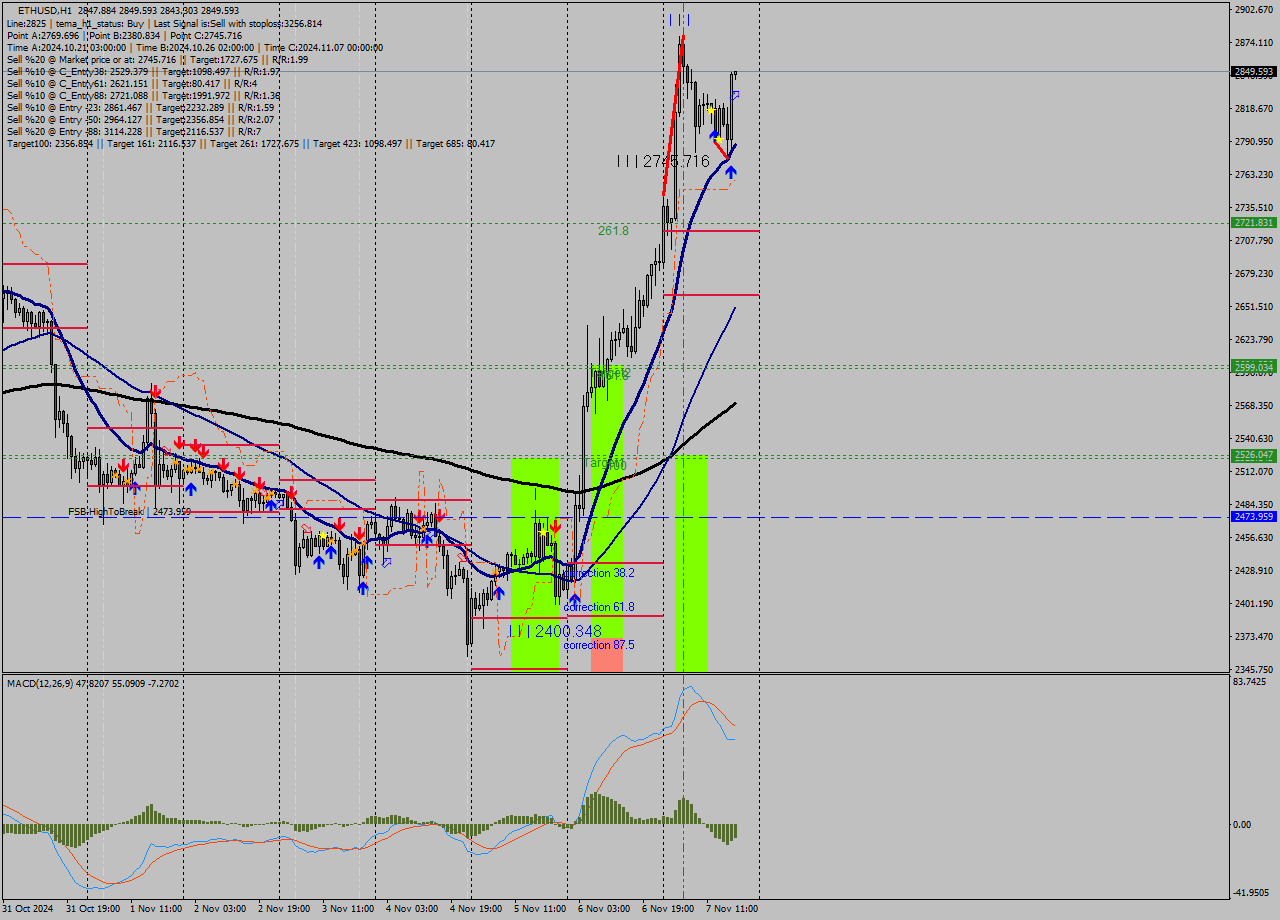The height and width of the screenshot is (920, 1280).
Task: Click the 2 Nov 03:00 time axis label
Action: pyautogui.click(x=220, y=909)
